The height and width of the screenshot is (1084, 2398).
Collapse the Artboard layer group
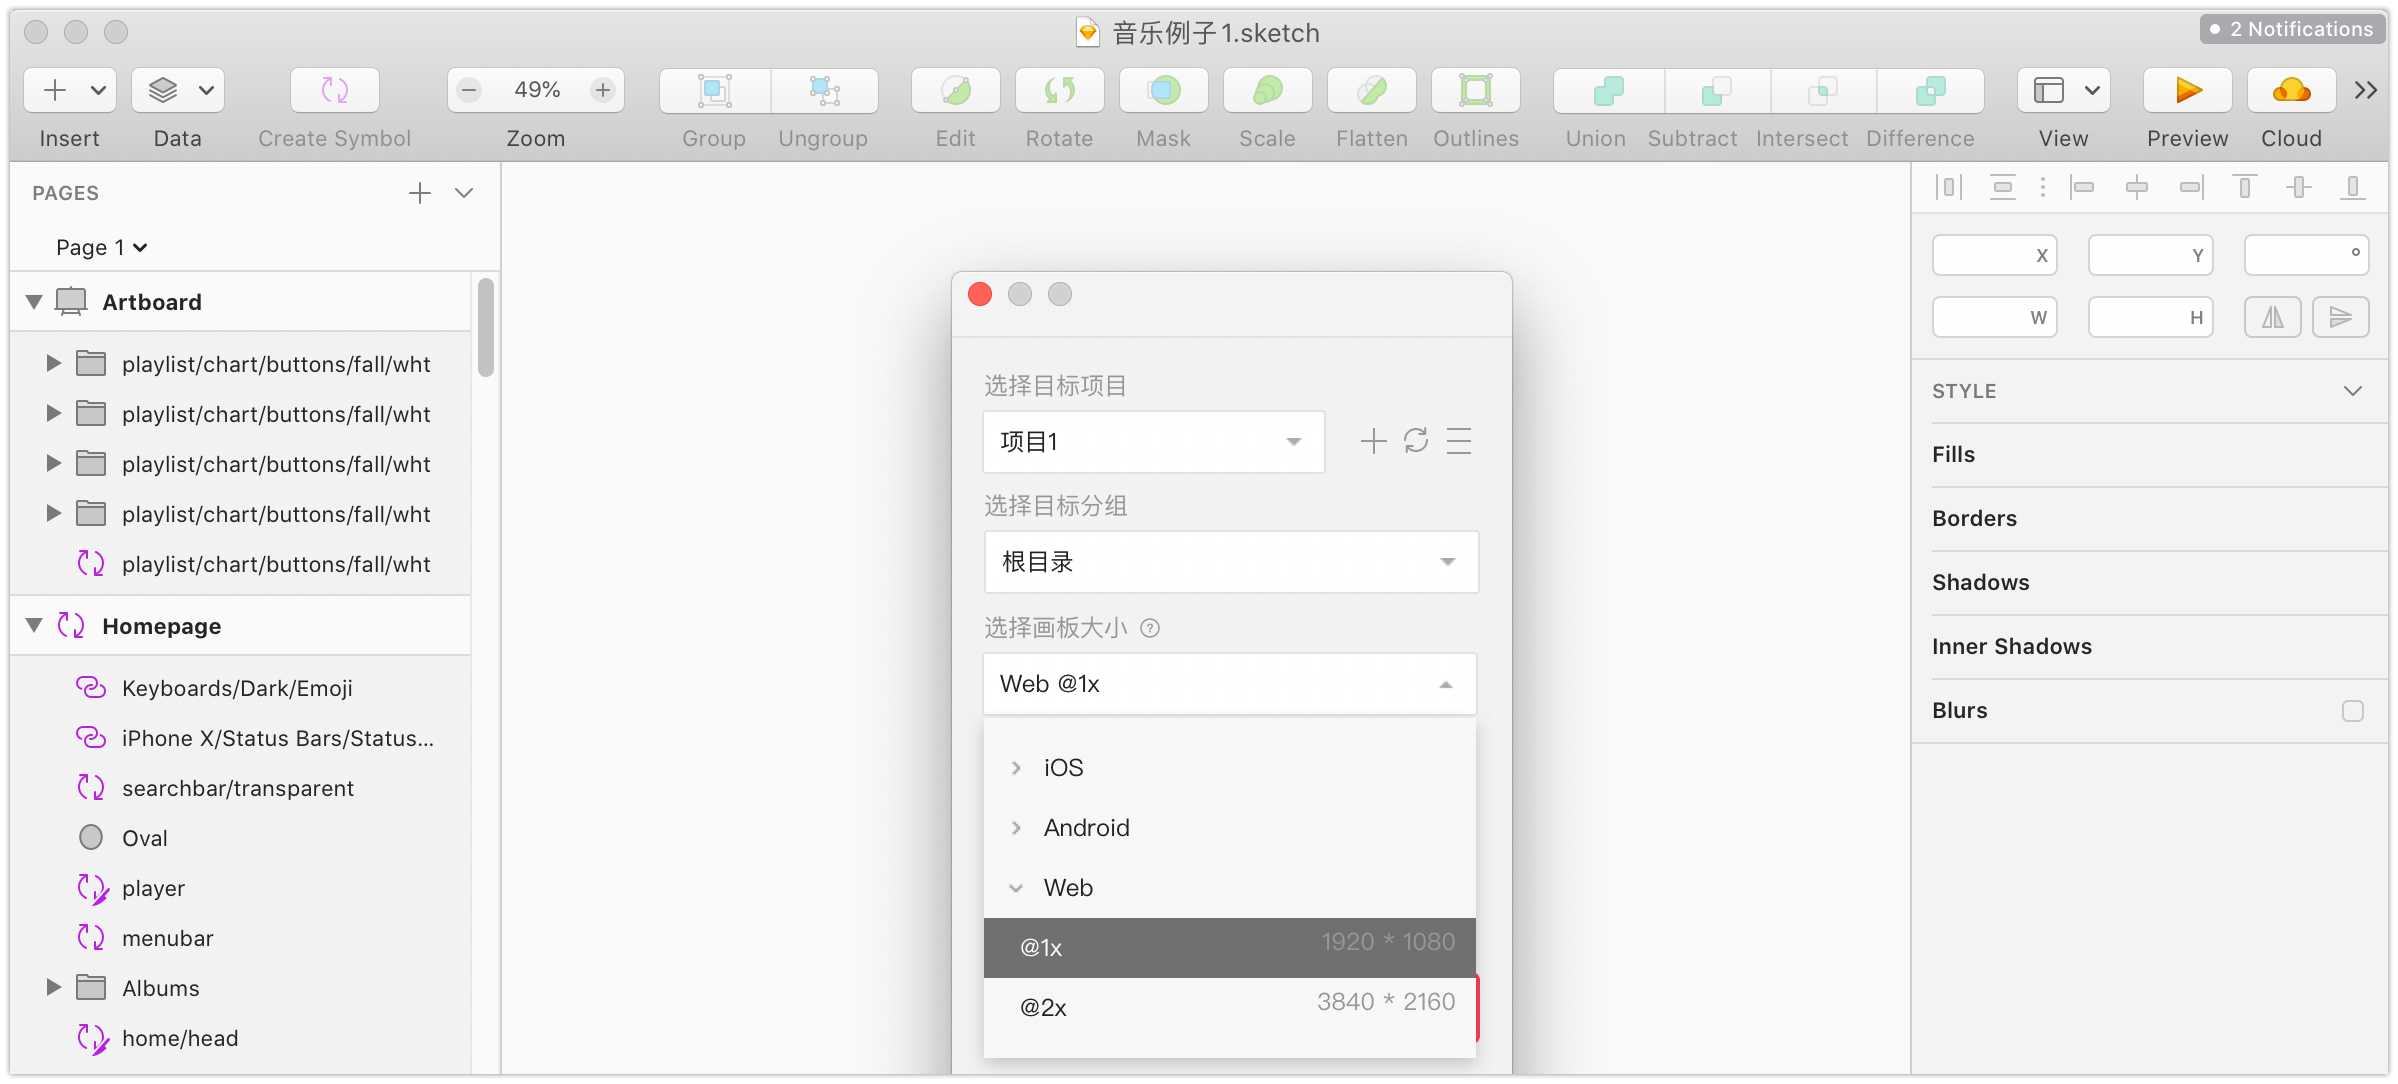click(34, 302)
